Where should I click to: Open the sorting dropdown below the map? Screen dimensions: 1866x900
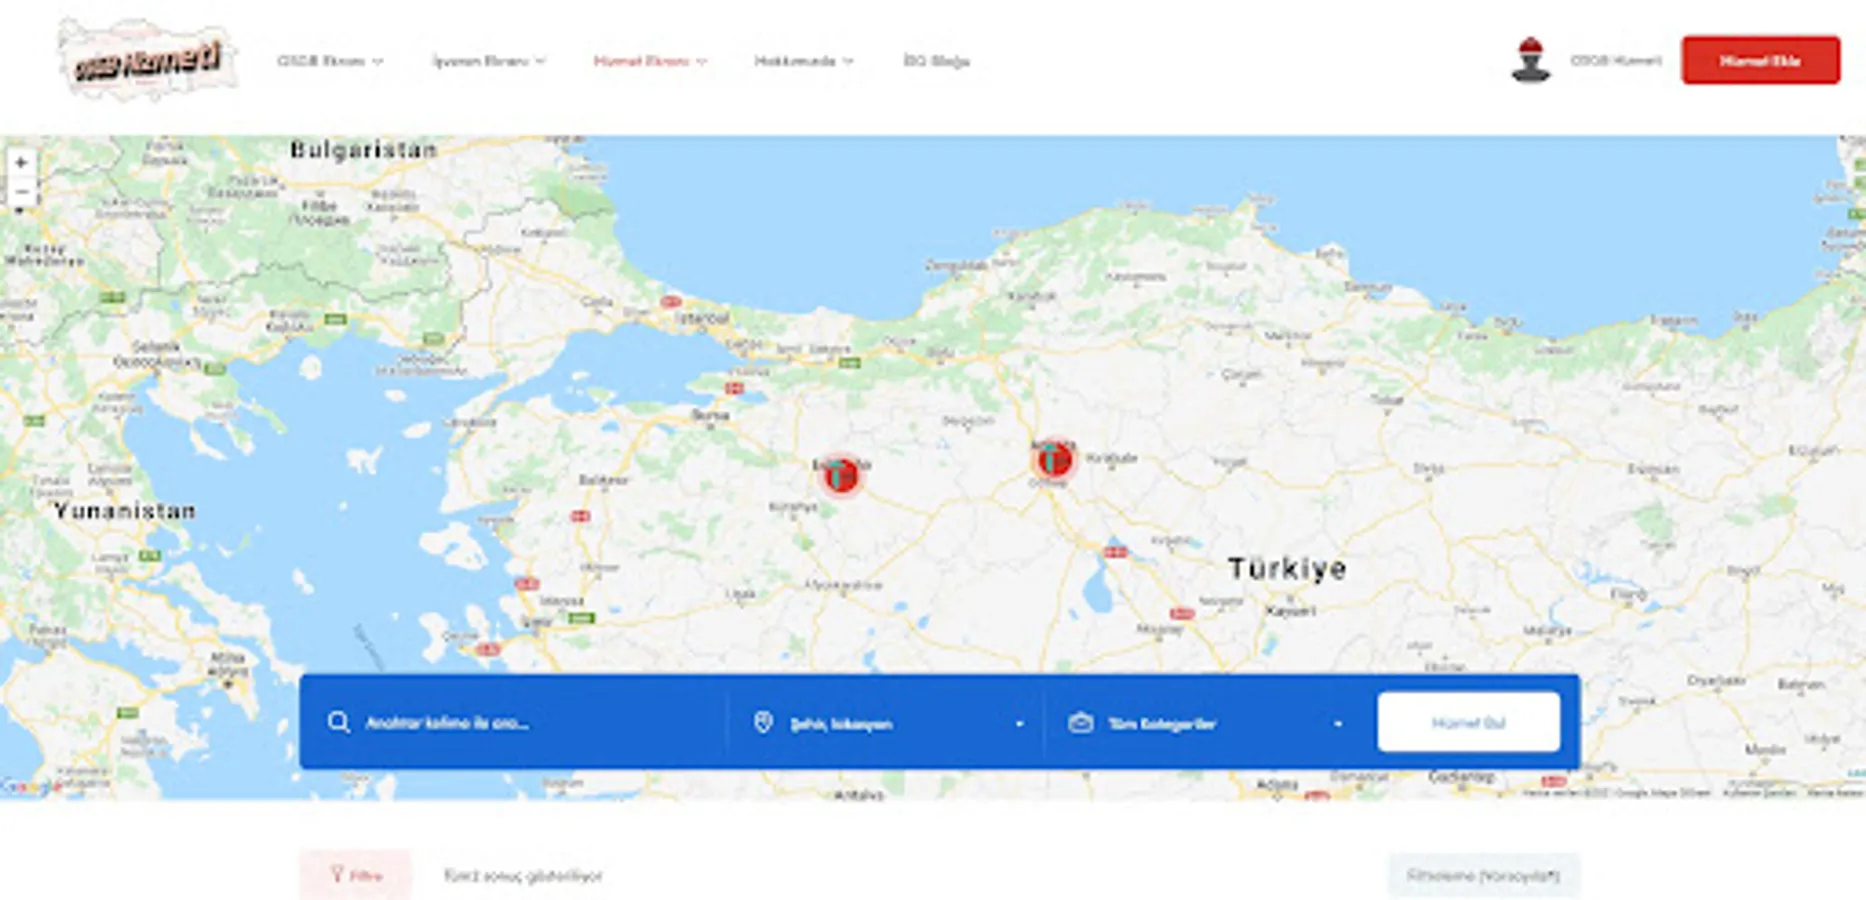1483,875
